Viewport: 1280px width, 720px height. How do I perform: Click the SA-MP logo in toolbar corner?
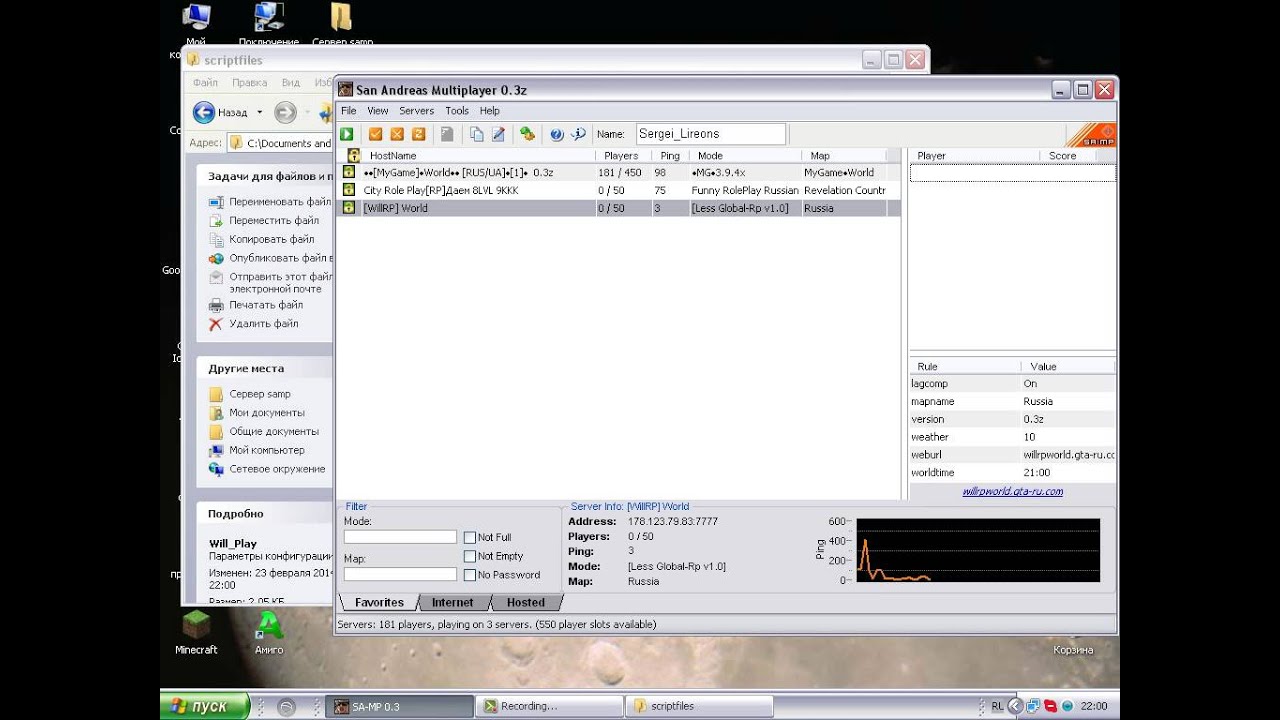[x=1091, y=135]
